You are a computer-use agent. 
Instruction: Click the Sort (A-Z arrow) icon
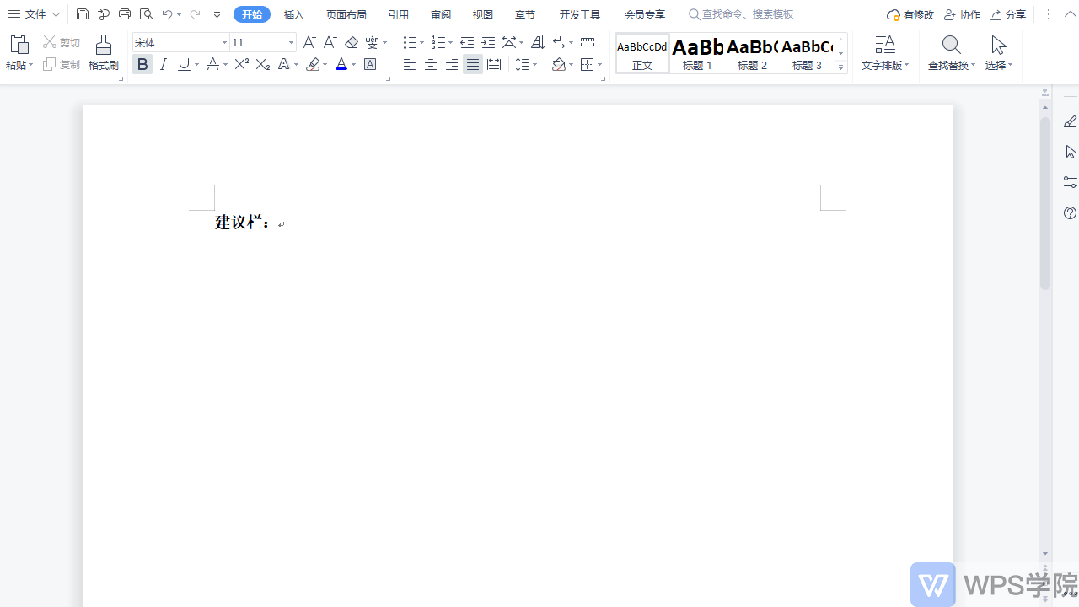point(538,43)
